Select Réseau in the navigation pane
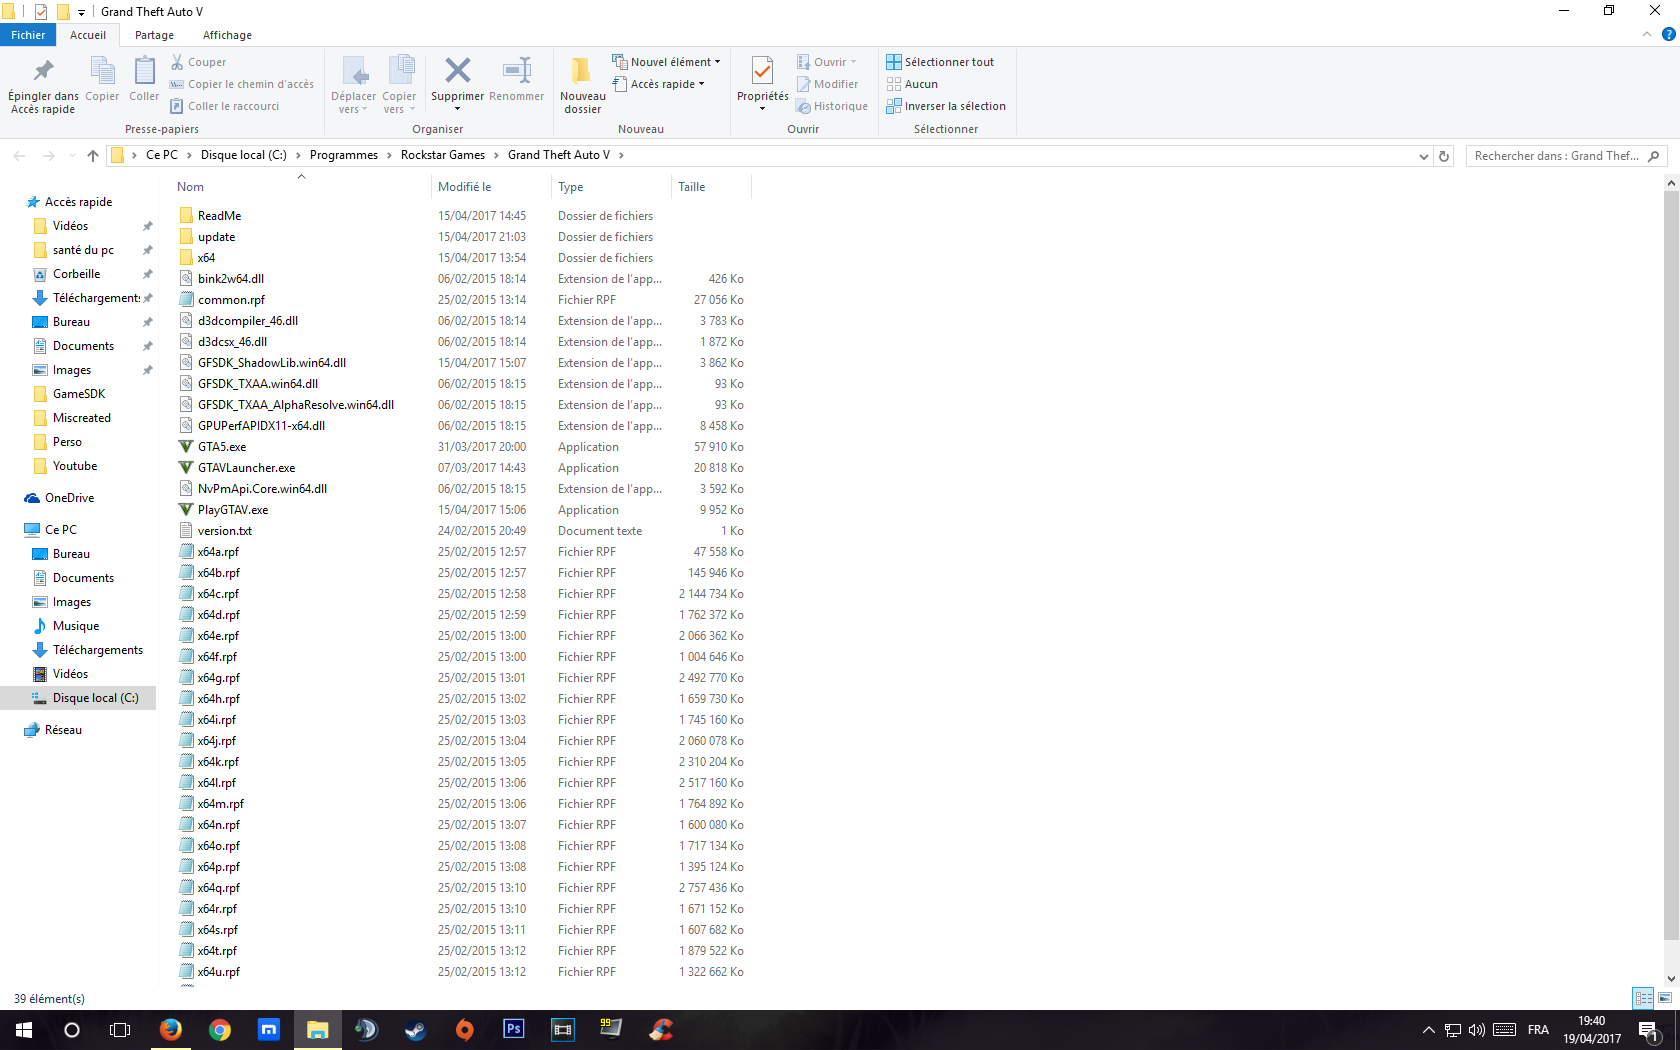This screenshot has width=1680, height=1050. (x=63, y=730)
